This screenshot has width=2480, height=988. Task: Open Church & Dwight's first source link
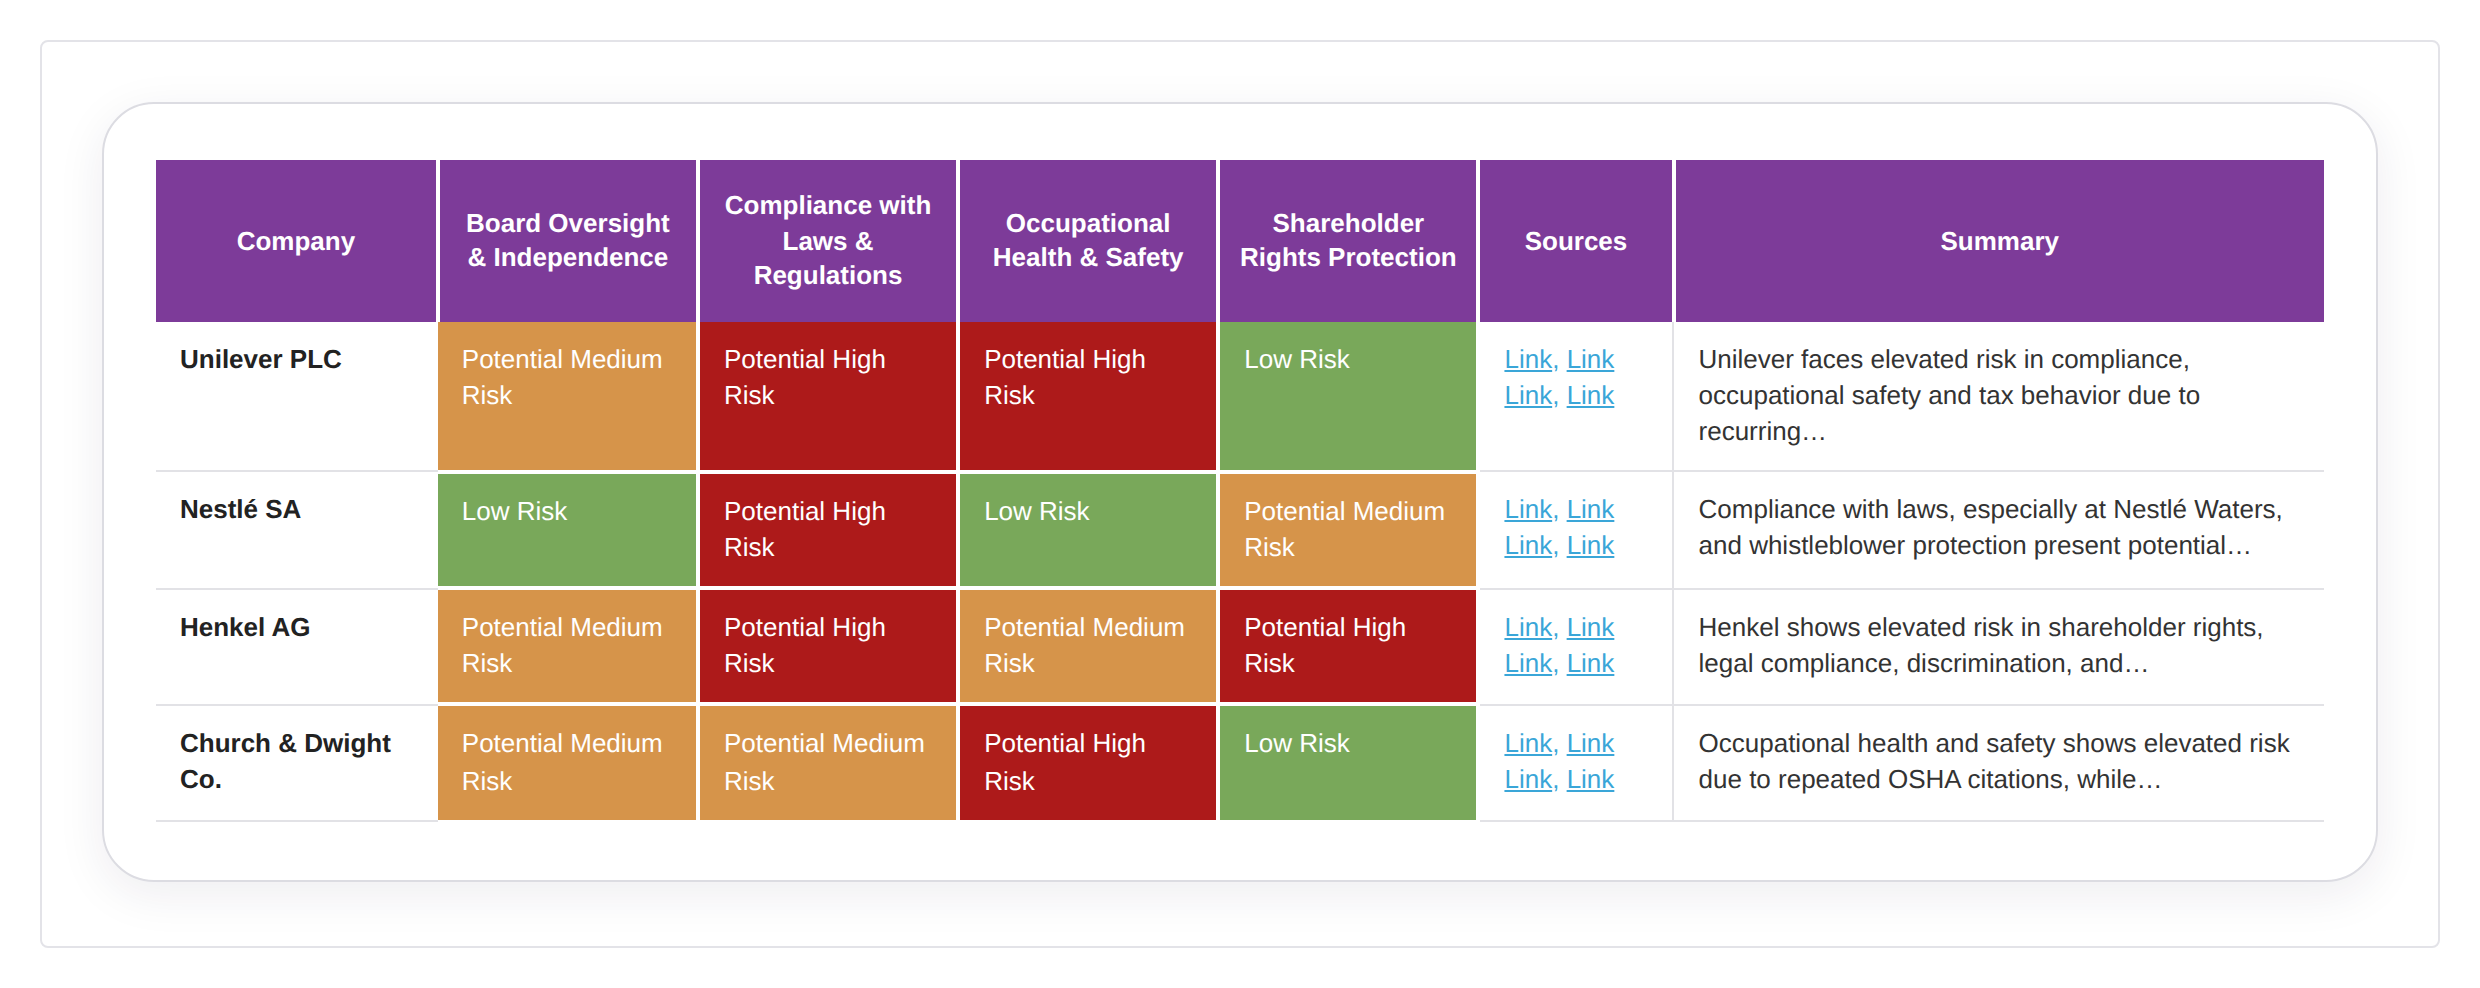[x=1528, y=743]
